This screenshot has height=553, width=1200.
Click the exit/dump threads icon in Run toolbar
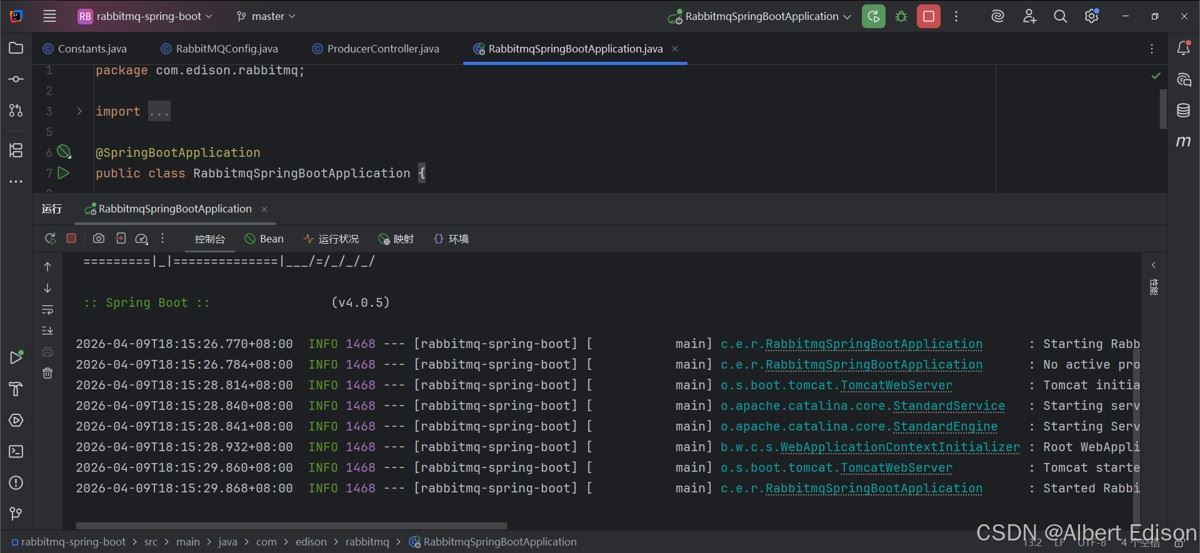coord(120,239)
